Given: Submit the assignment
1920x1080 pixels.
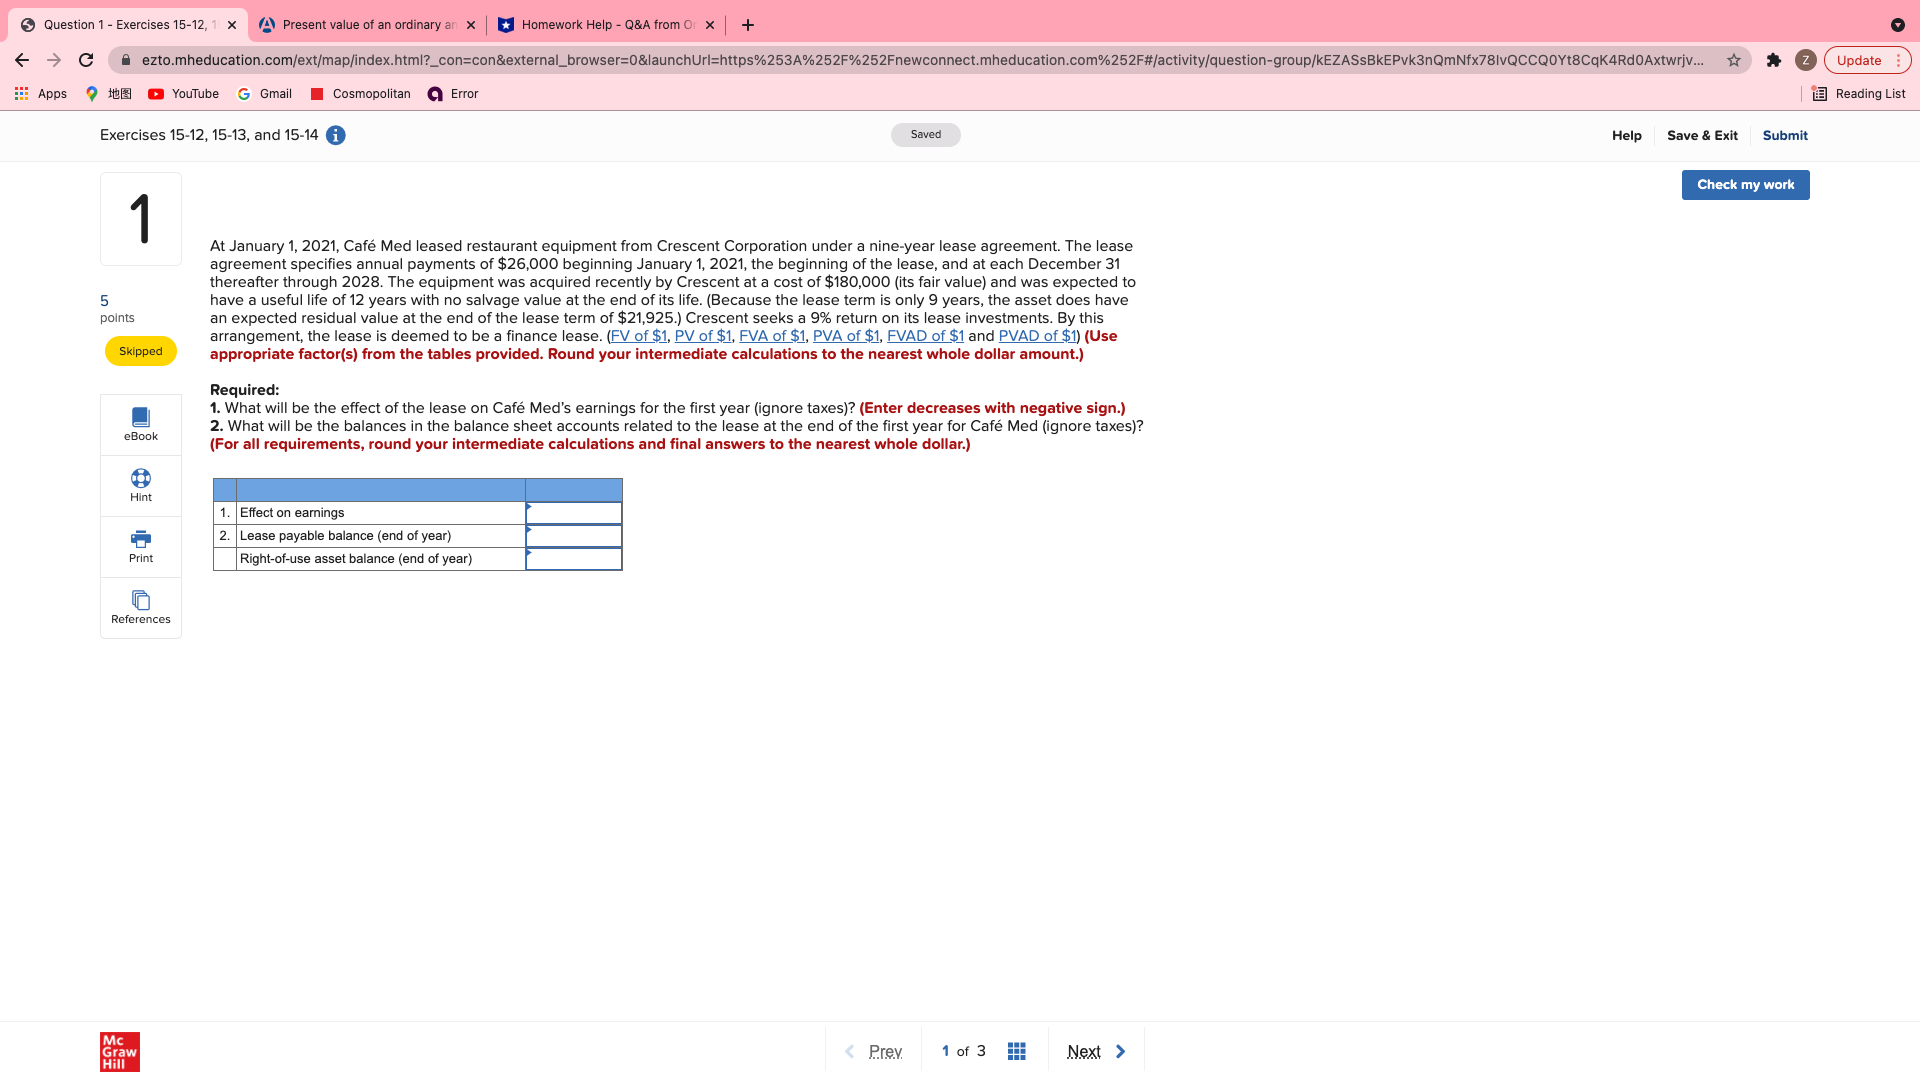Looking at the screenshot, I should [x=1784, y=135].
